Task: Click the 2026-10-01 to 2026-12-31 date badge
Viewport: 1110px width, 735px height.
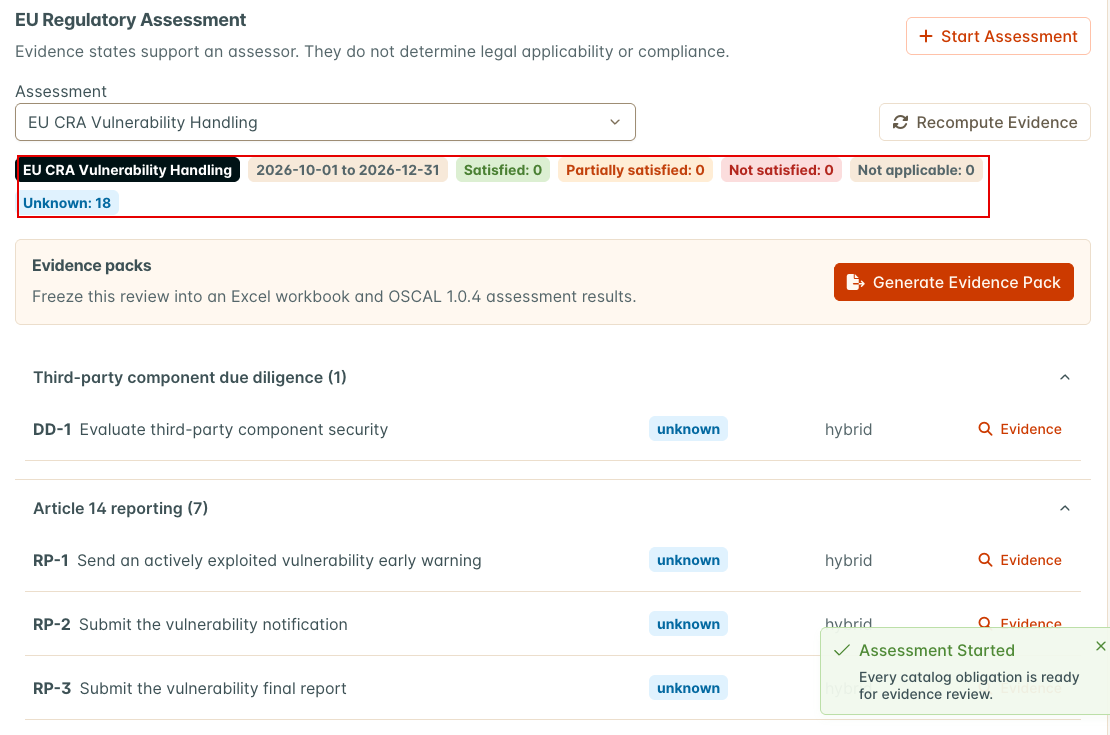Action: coord(348,170)
